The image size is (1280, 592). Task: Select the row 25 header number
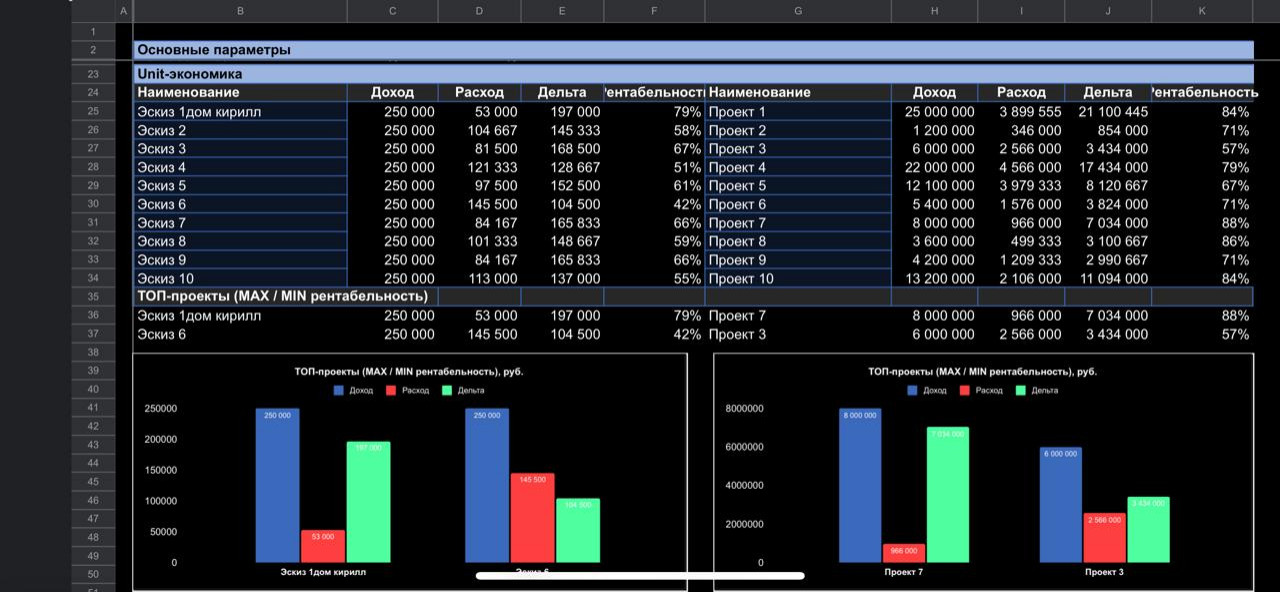[93, 112]
